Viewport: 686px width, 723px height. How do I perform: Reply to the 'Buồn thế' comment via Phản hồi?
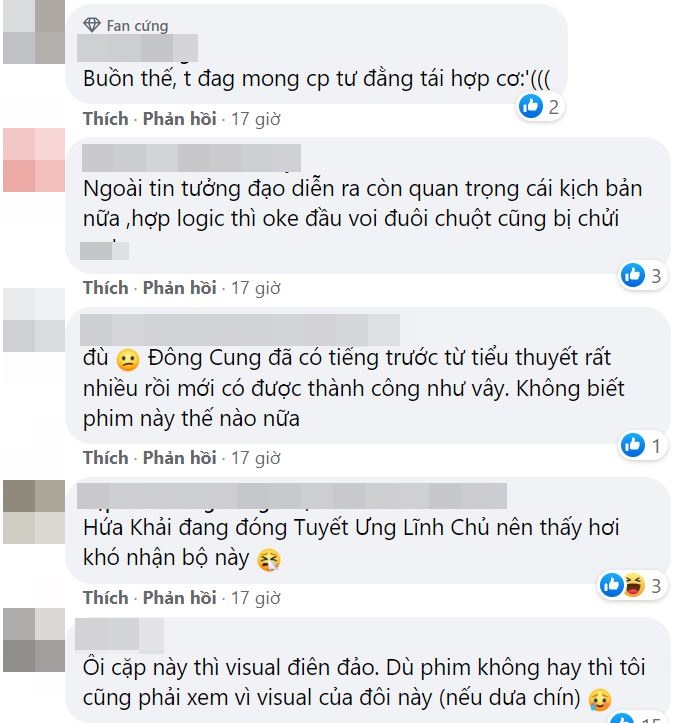pos(179,119)
